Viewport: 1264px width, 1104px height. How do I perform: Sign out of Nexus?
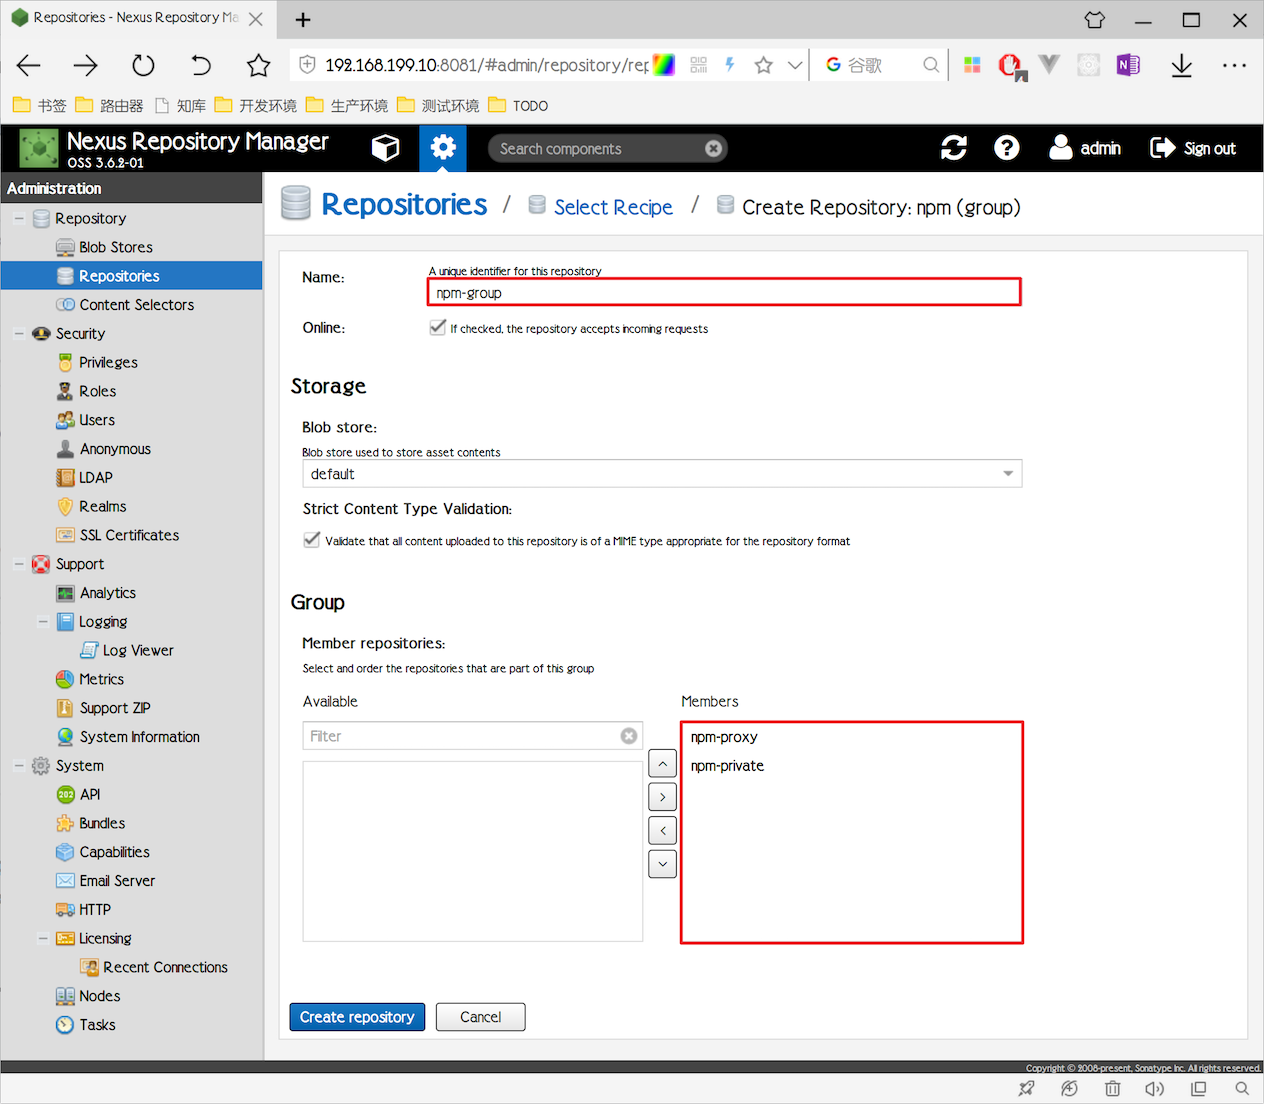tap(1193, 148)
